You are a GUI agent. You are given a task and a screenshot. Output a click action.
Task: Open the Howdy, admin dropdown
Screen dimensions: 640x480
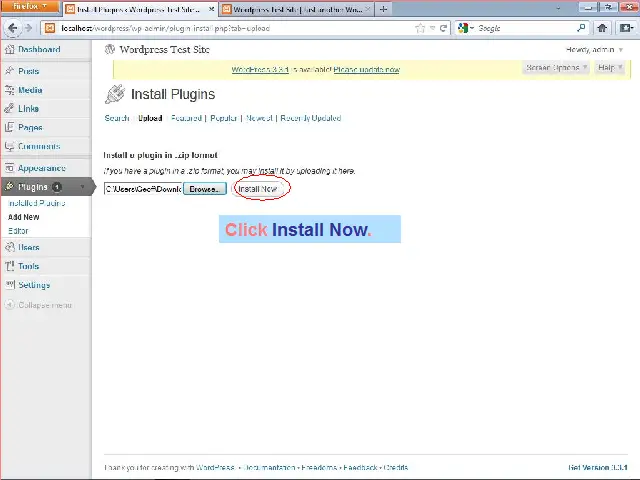pos(594,49)
